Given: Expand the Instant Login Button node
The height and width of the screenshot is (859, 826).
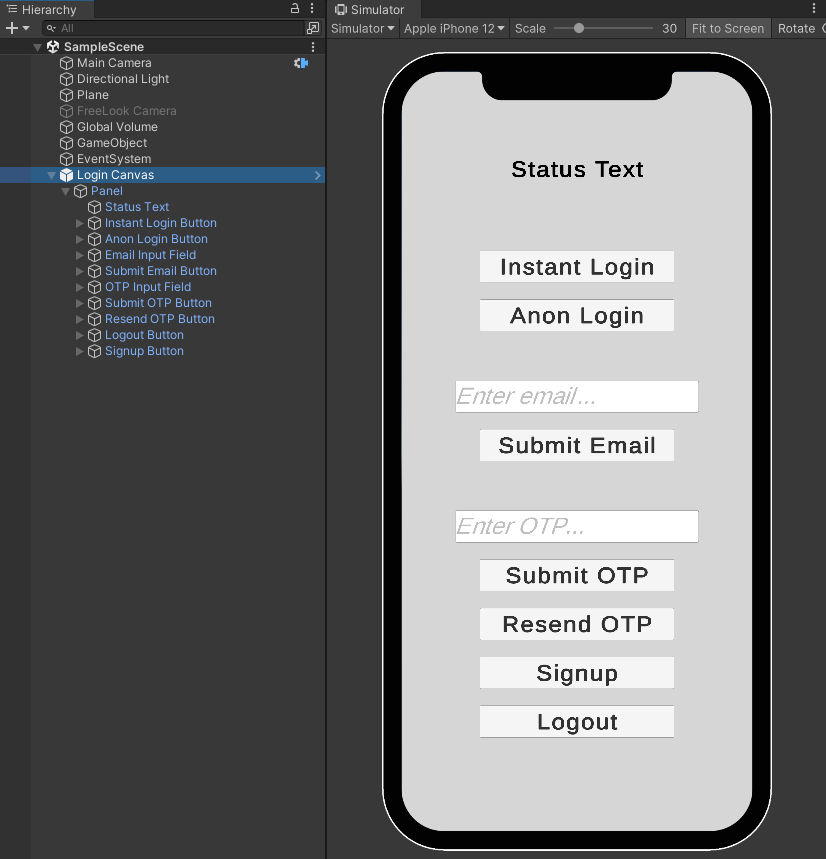Looking at the screenshot, I should 80,223.
